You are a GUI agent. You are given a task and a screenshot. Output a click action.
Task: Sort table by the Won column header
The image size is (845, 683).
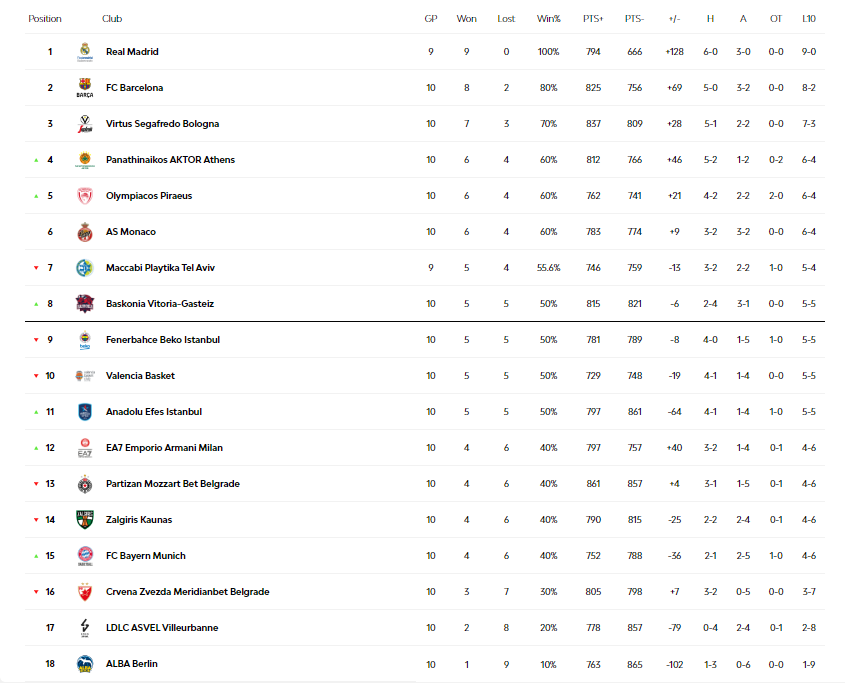click(x=466, y=19)
